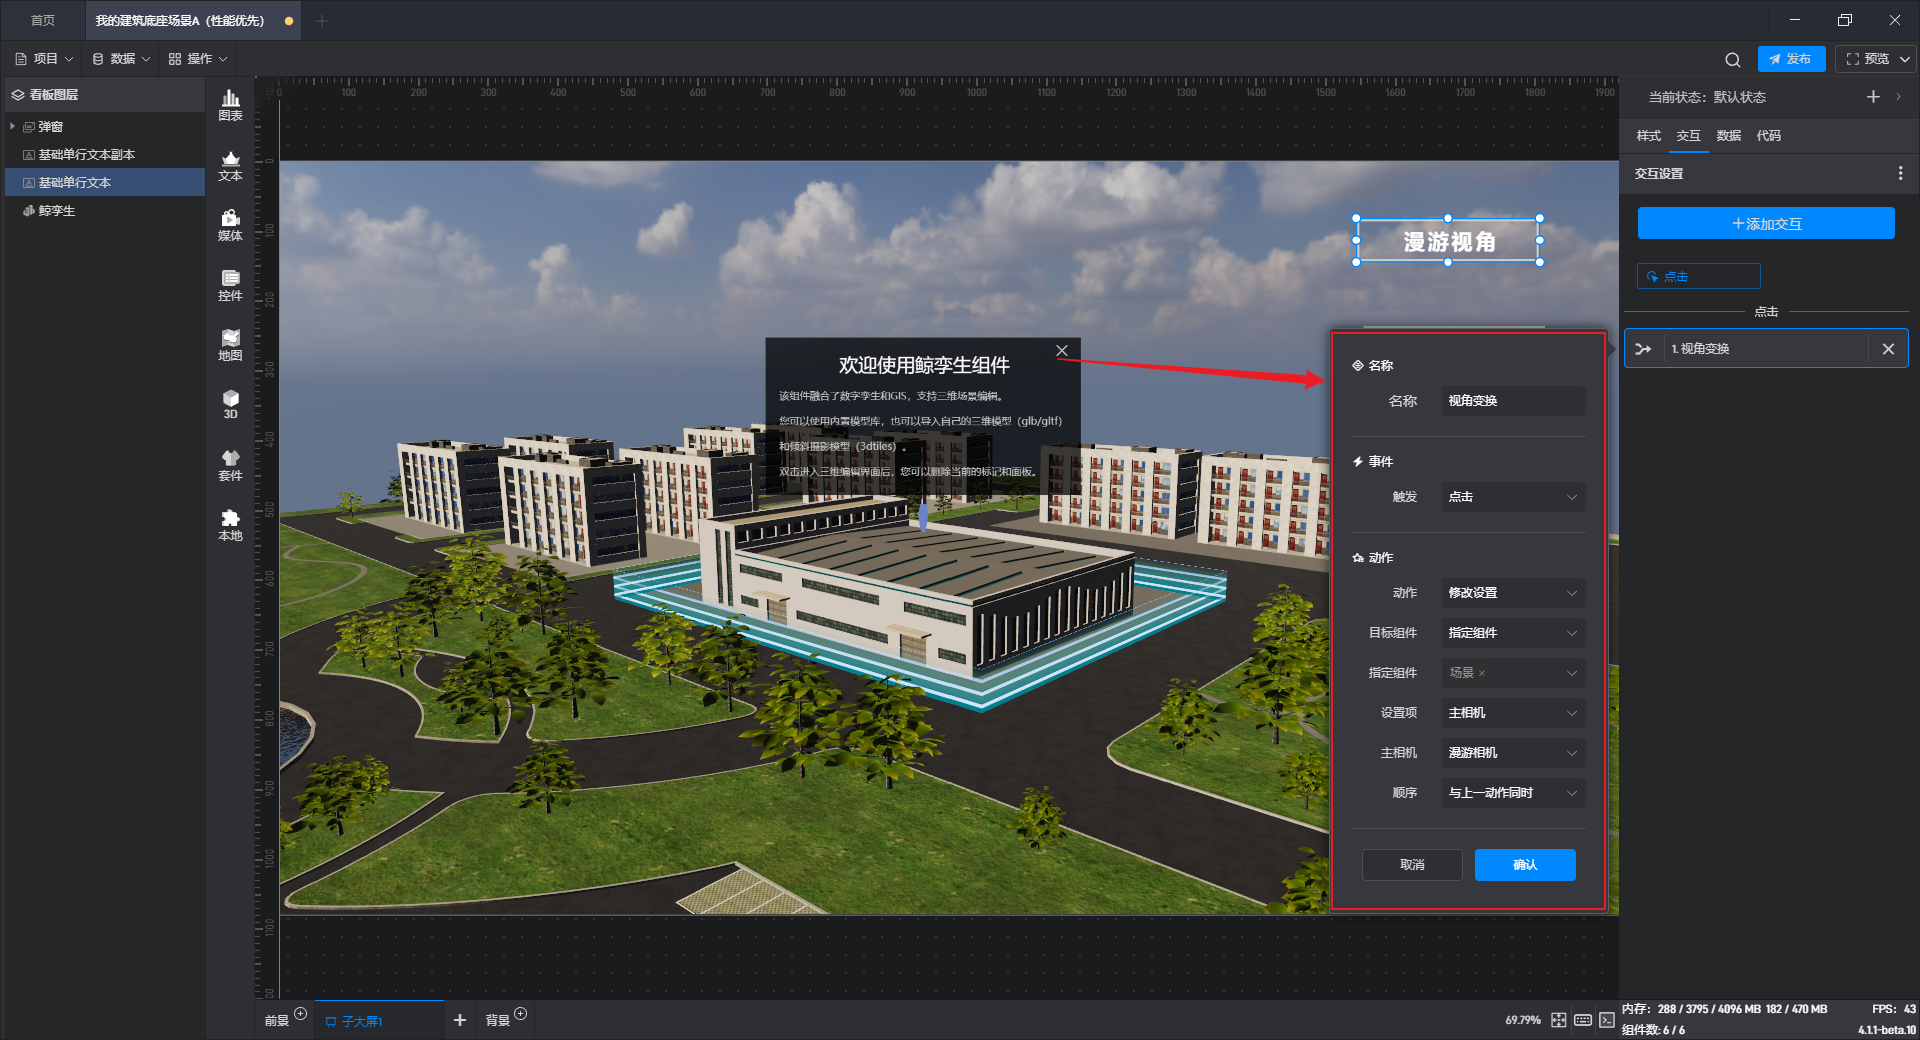Open the 地图 map component panel
1920x1040 pixels.
230,345
